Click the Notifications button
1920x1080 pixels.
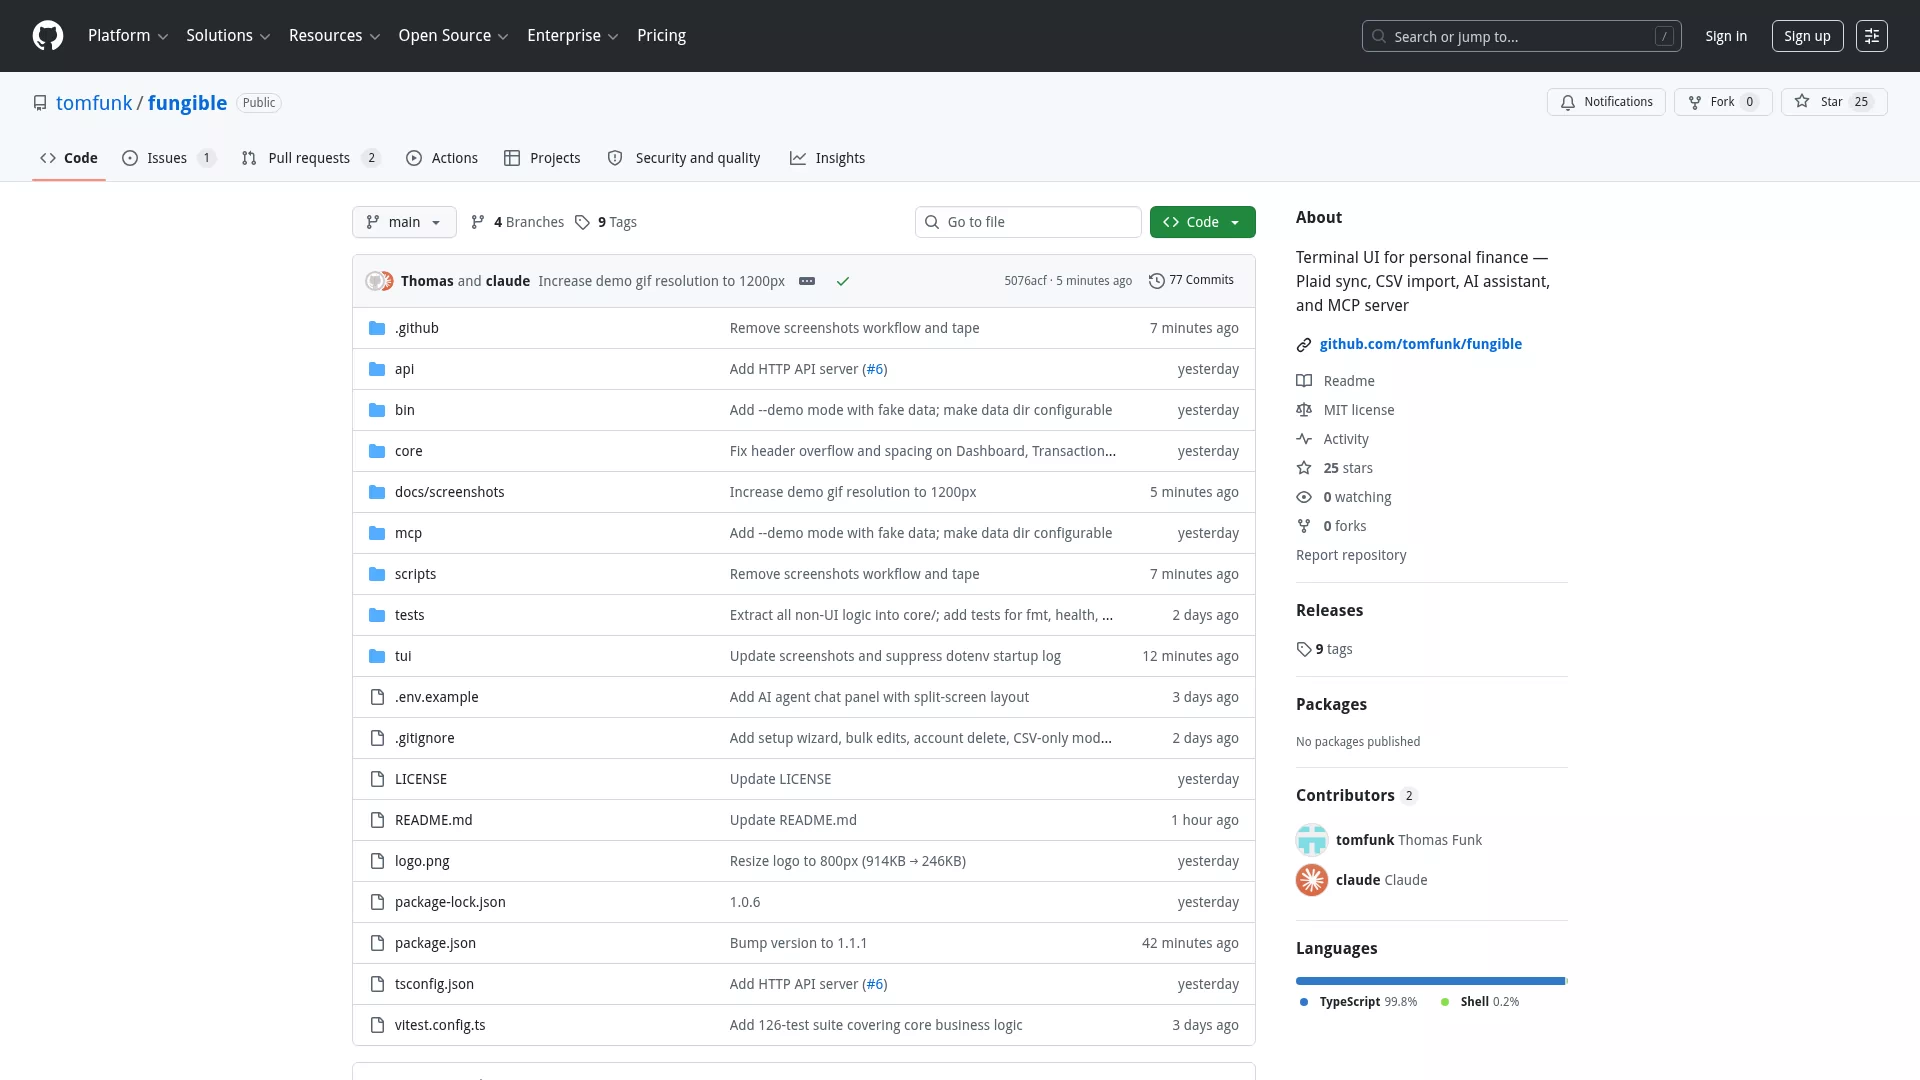(1607, 102)
